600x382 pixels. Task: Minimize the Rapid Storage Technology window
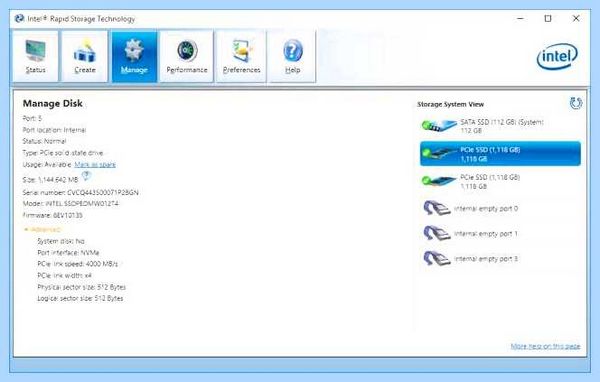[x=520, y=18]
